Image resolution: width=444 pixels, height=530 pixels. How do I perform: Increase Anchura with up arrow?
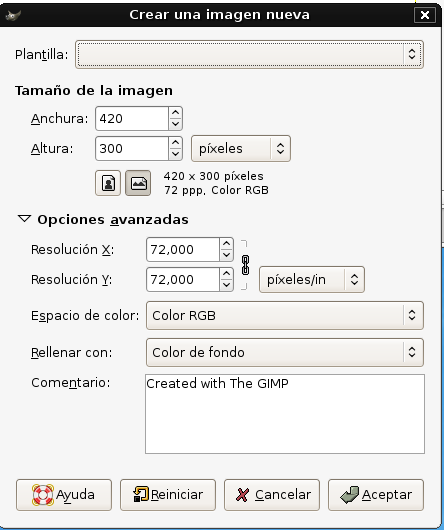(x=175, y=113)
